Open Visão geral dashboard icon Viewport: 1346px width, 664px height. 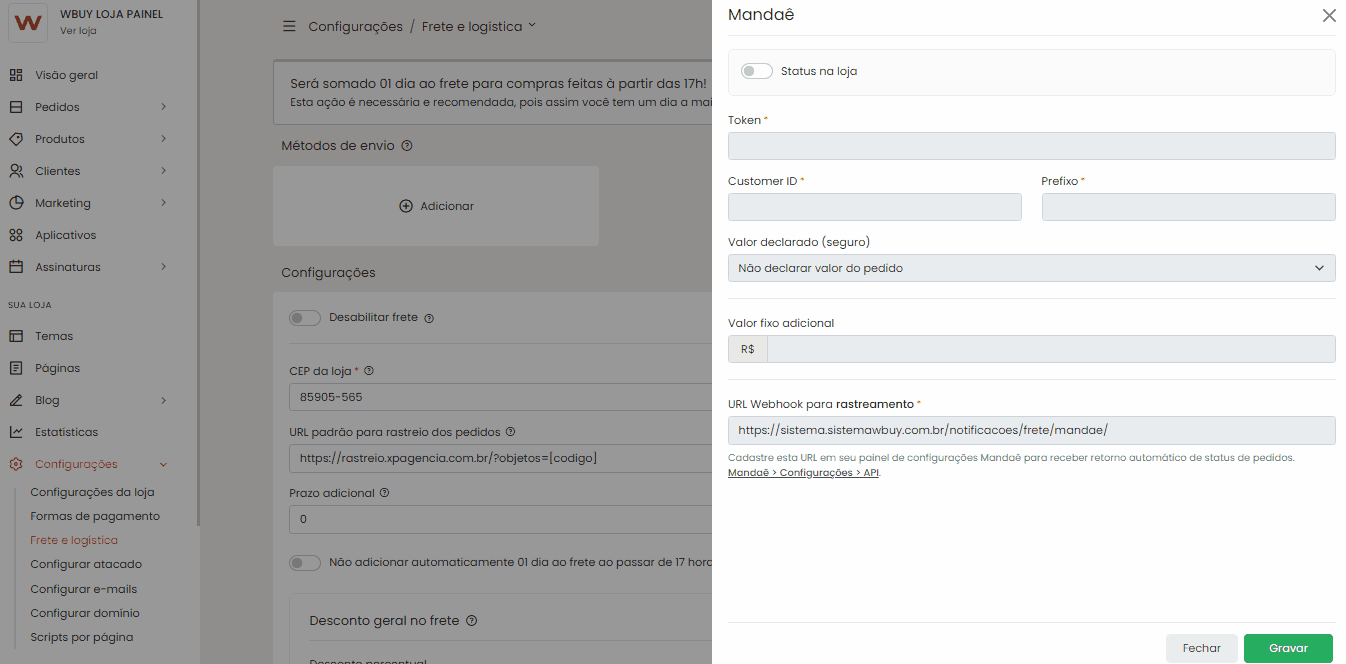point(16,75)
